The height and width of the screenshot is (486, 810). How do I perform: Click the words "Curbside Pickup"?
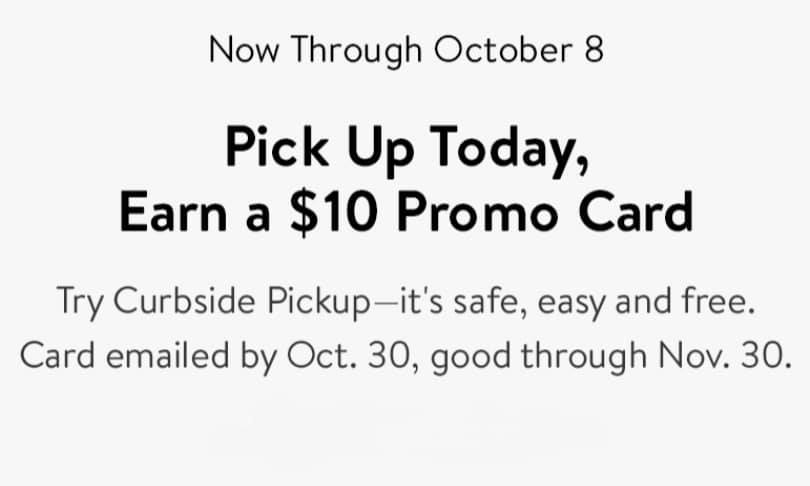coord(241,301)
